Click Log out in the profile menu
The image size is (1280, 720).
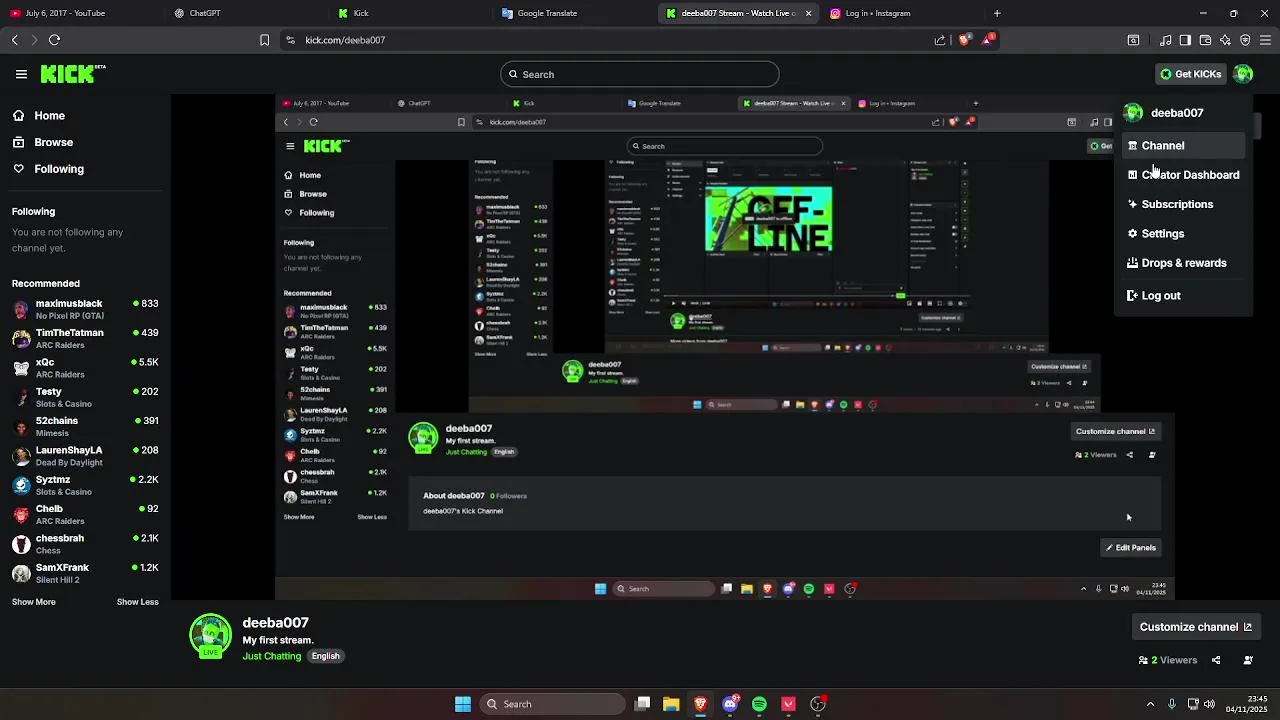click(x=1183, y=296)
